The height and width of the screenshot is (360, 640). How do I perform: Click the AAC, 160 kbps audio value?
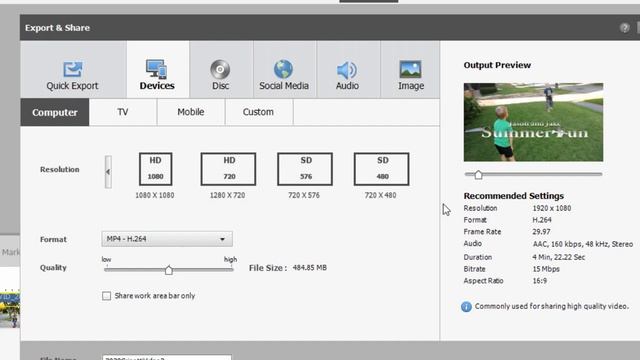point(582,244)
